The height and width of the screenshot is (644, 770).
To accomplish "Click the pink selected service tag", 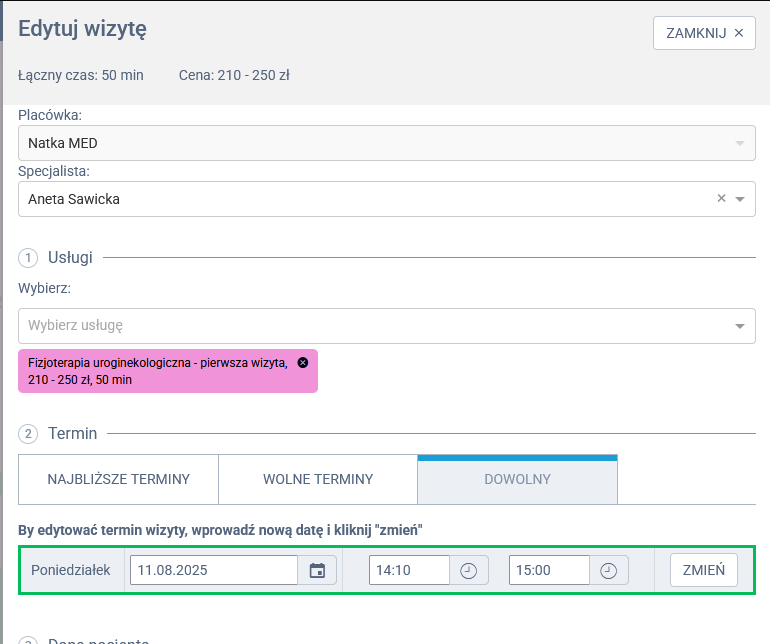I will coord(160,371).
